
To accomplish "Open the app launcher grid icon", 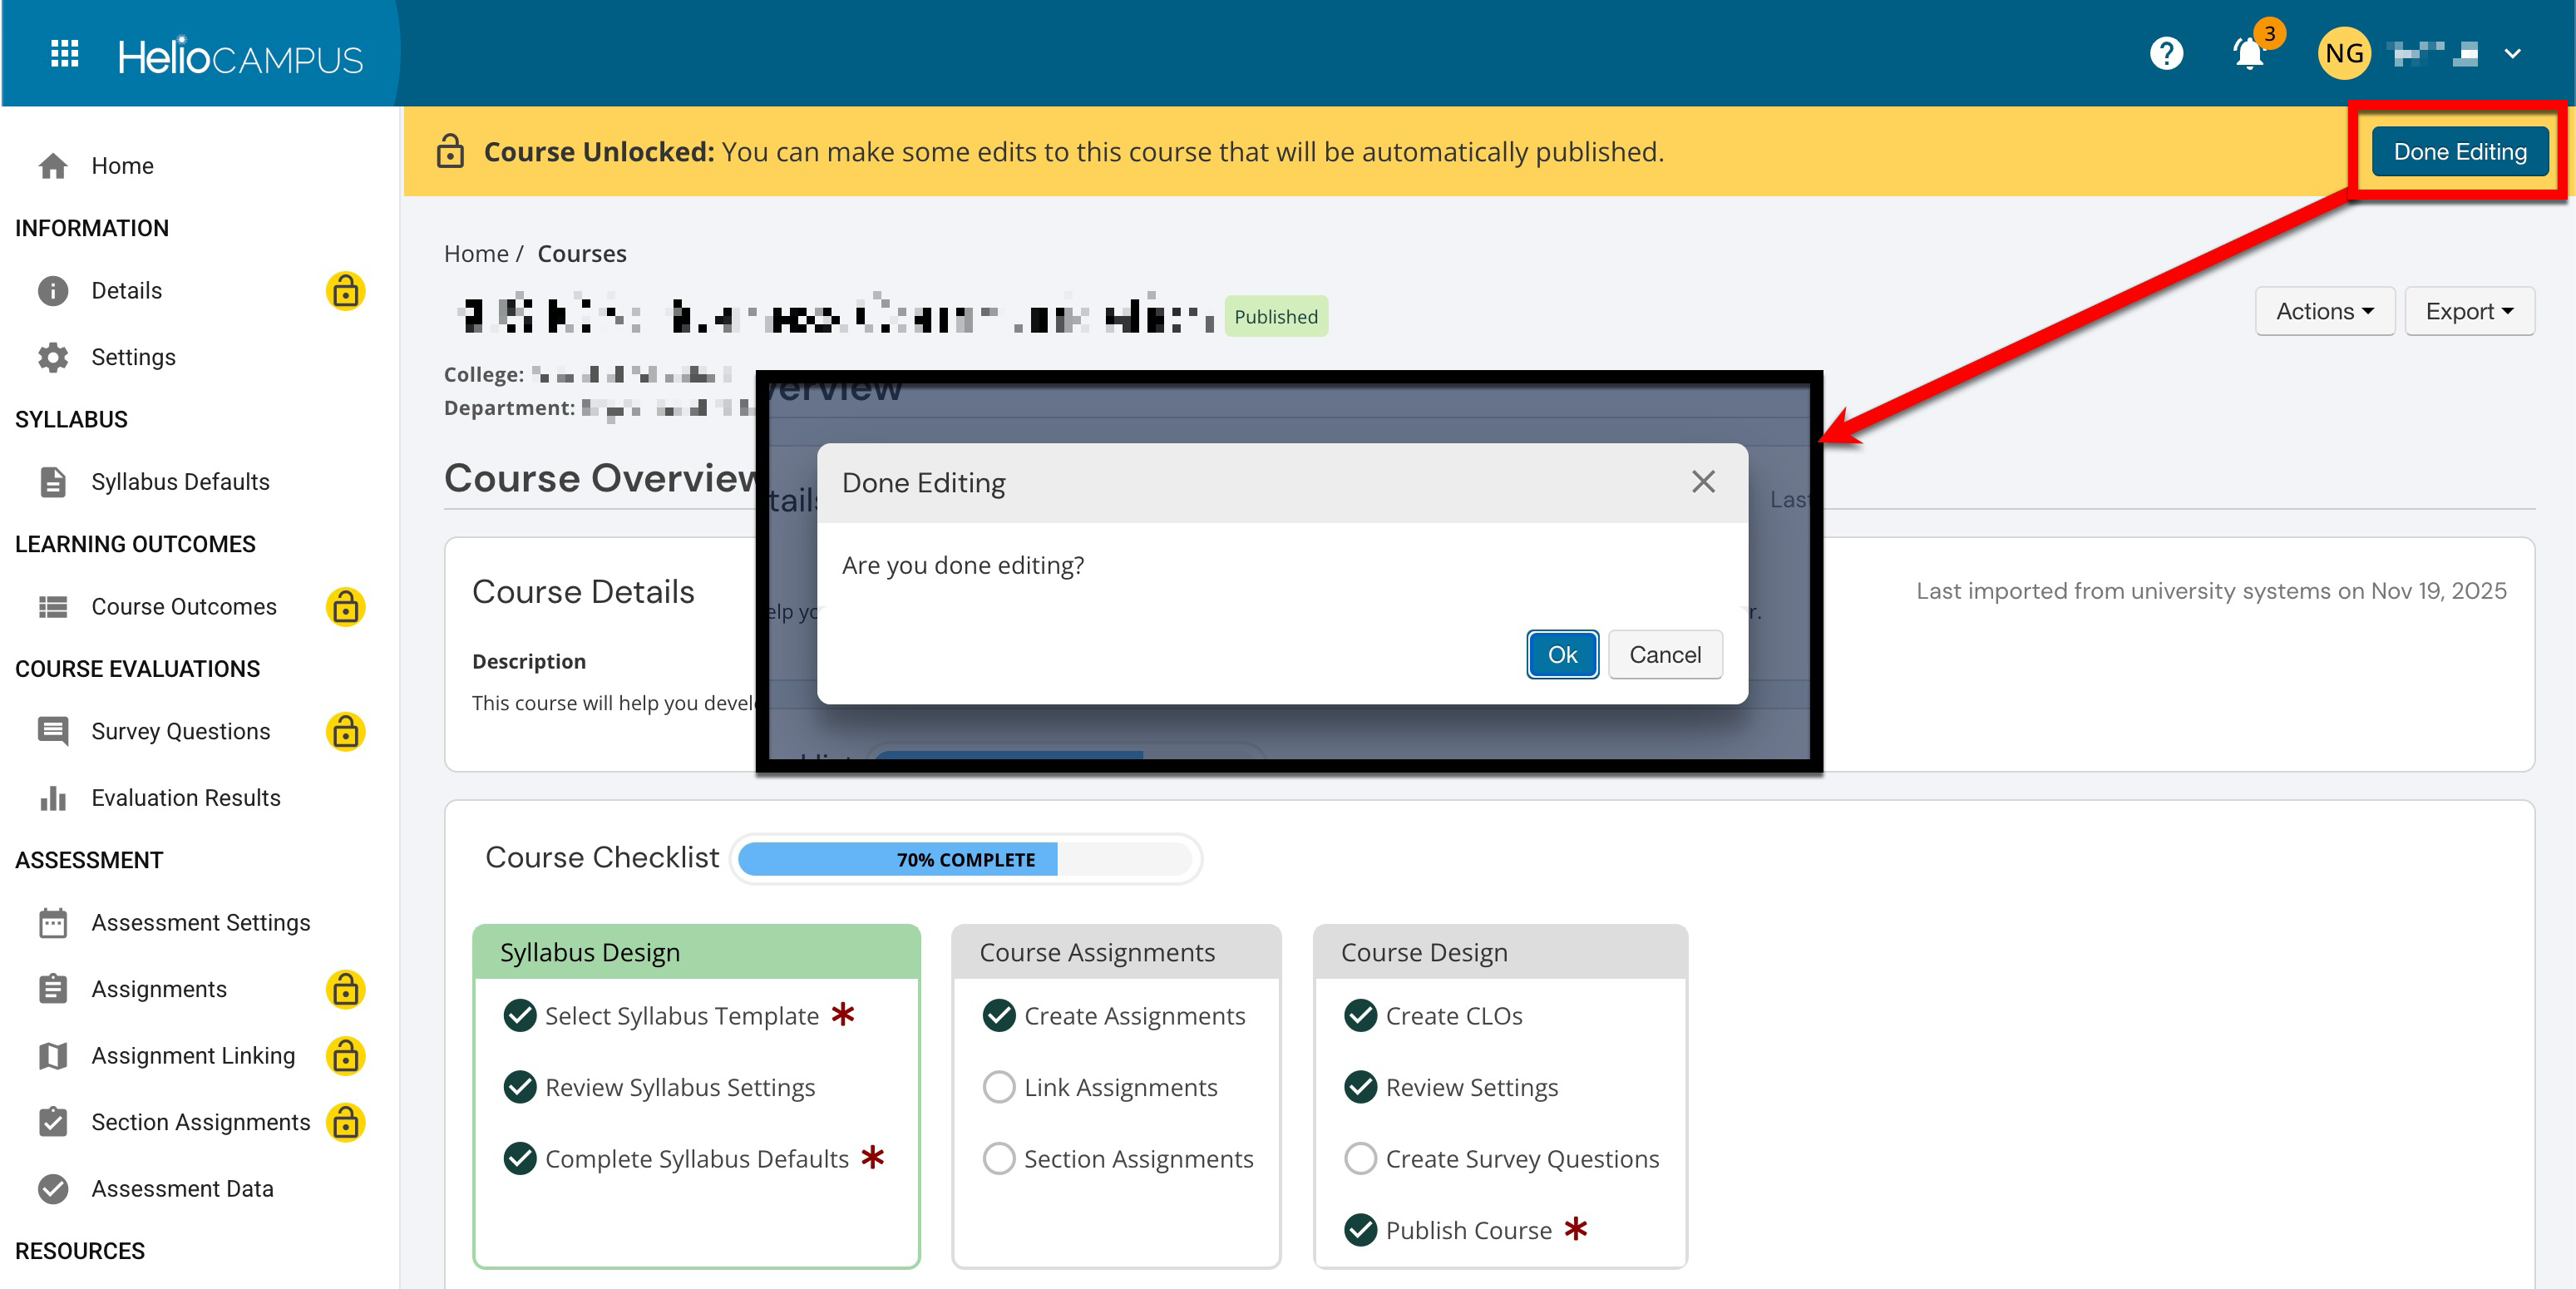I will click(64, 53).
